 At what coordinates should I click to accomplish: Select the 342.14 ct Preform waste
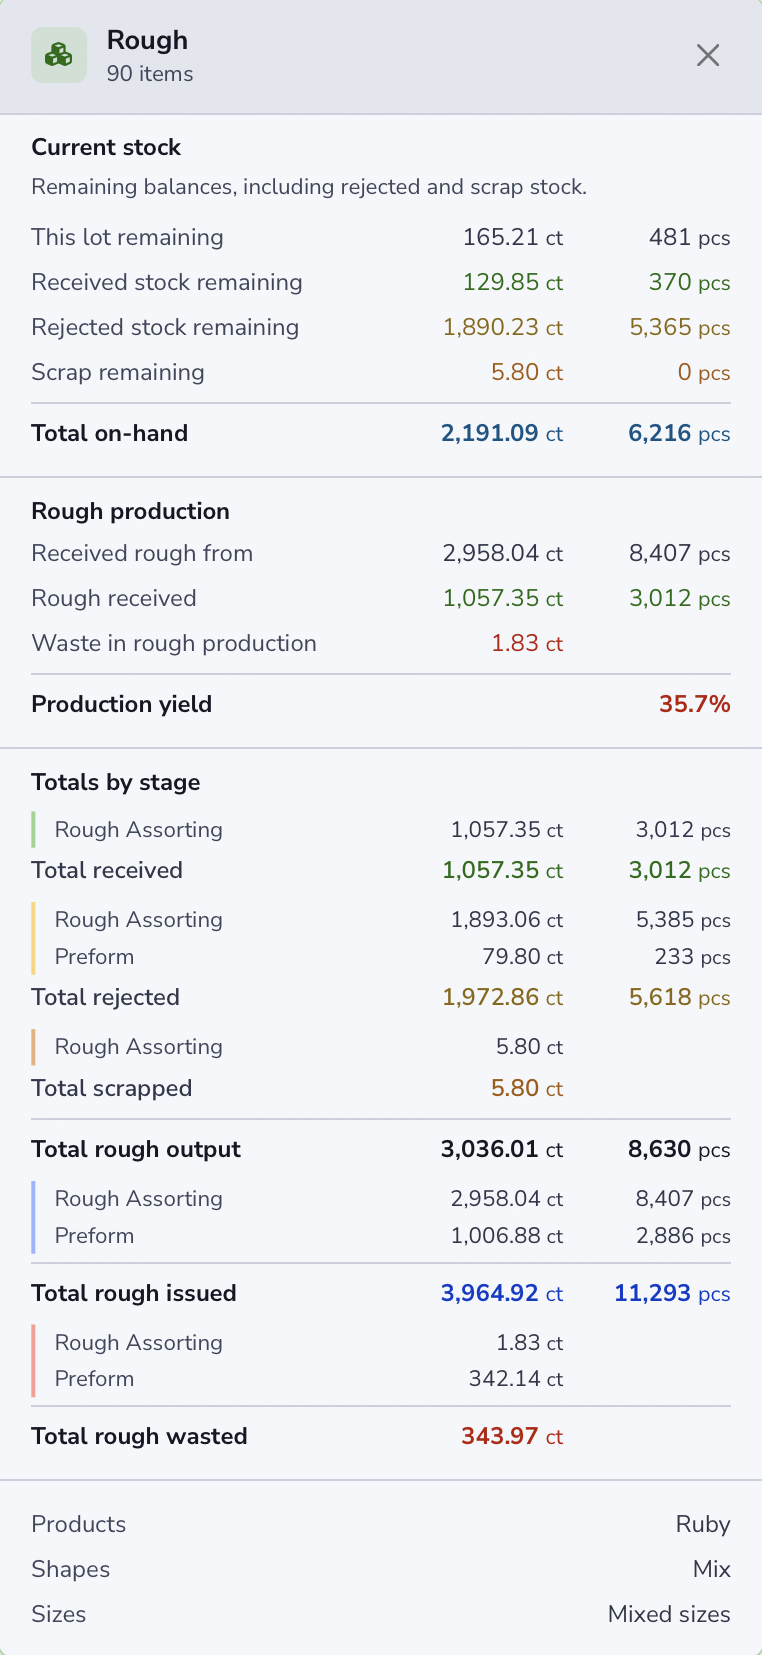coord(516,1379)
